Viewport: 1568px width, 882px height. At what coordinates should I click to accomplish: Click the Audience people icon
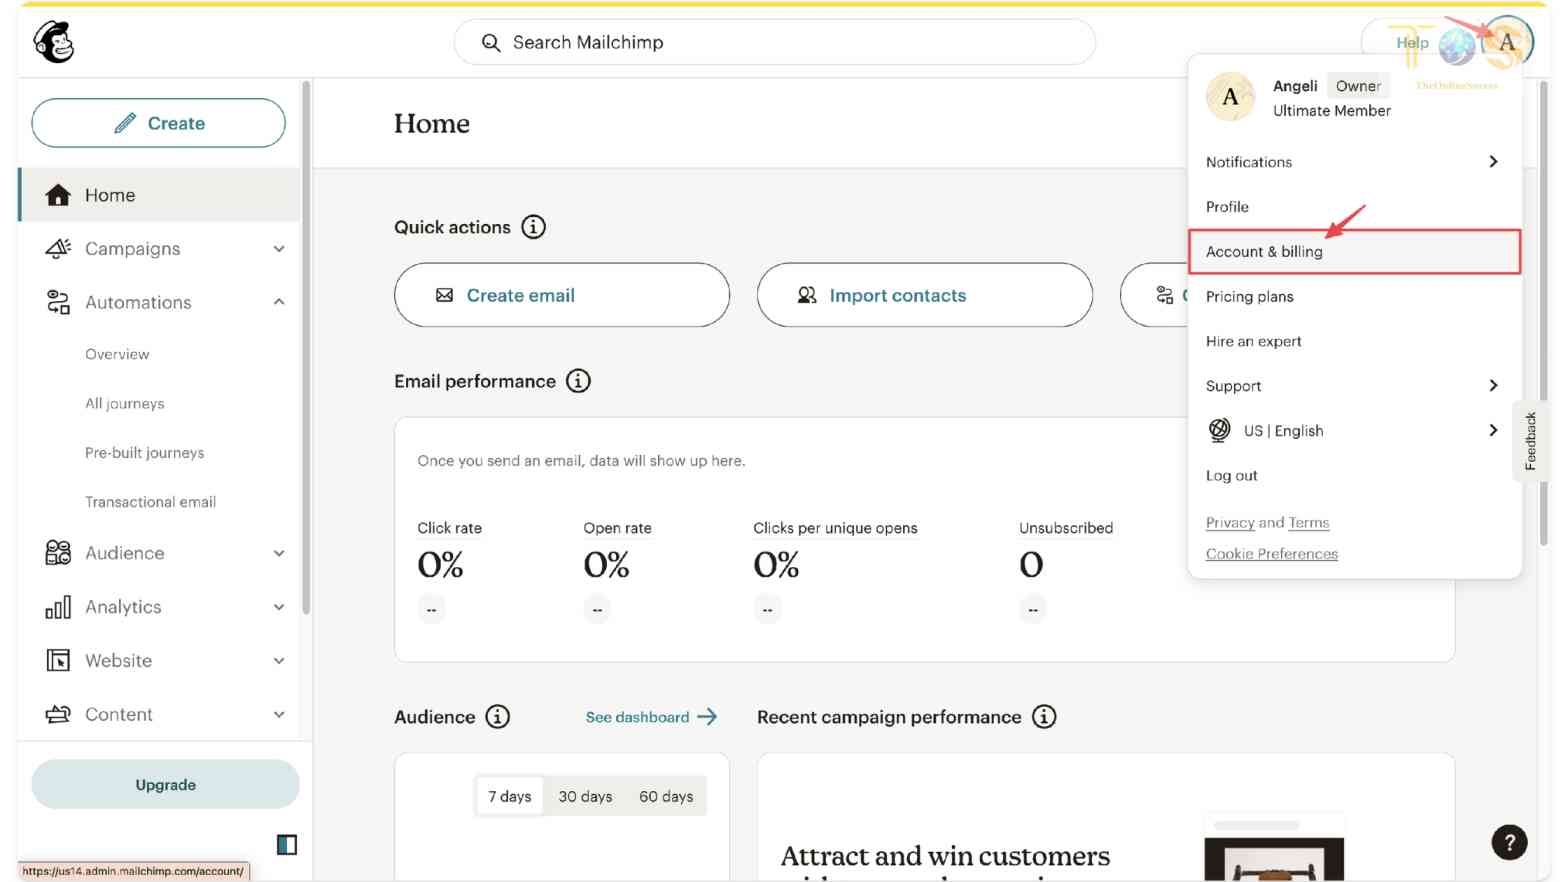pyautogui.click(x=58, y=553)
